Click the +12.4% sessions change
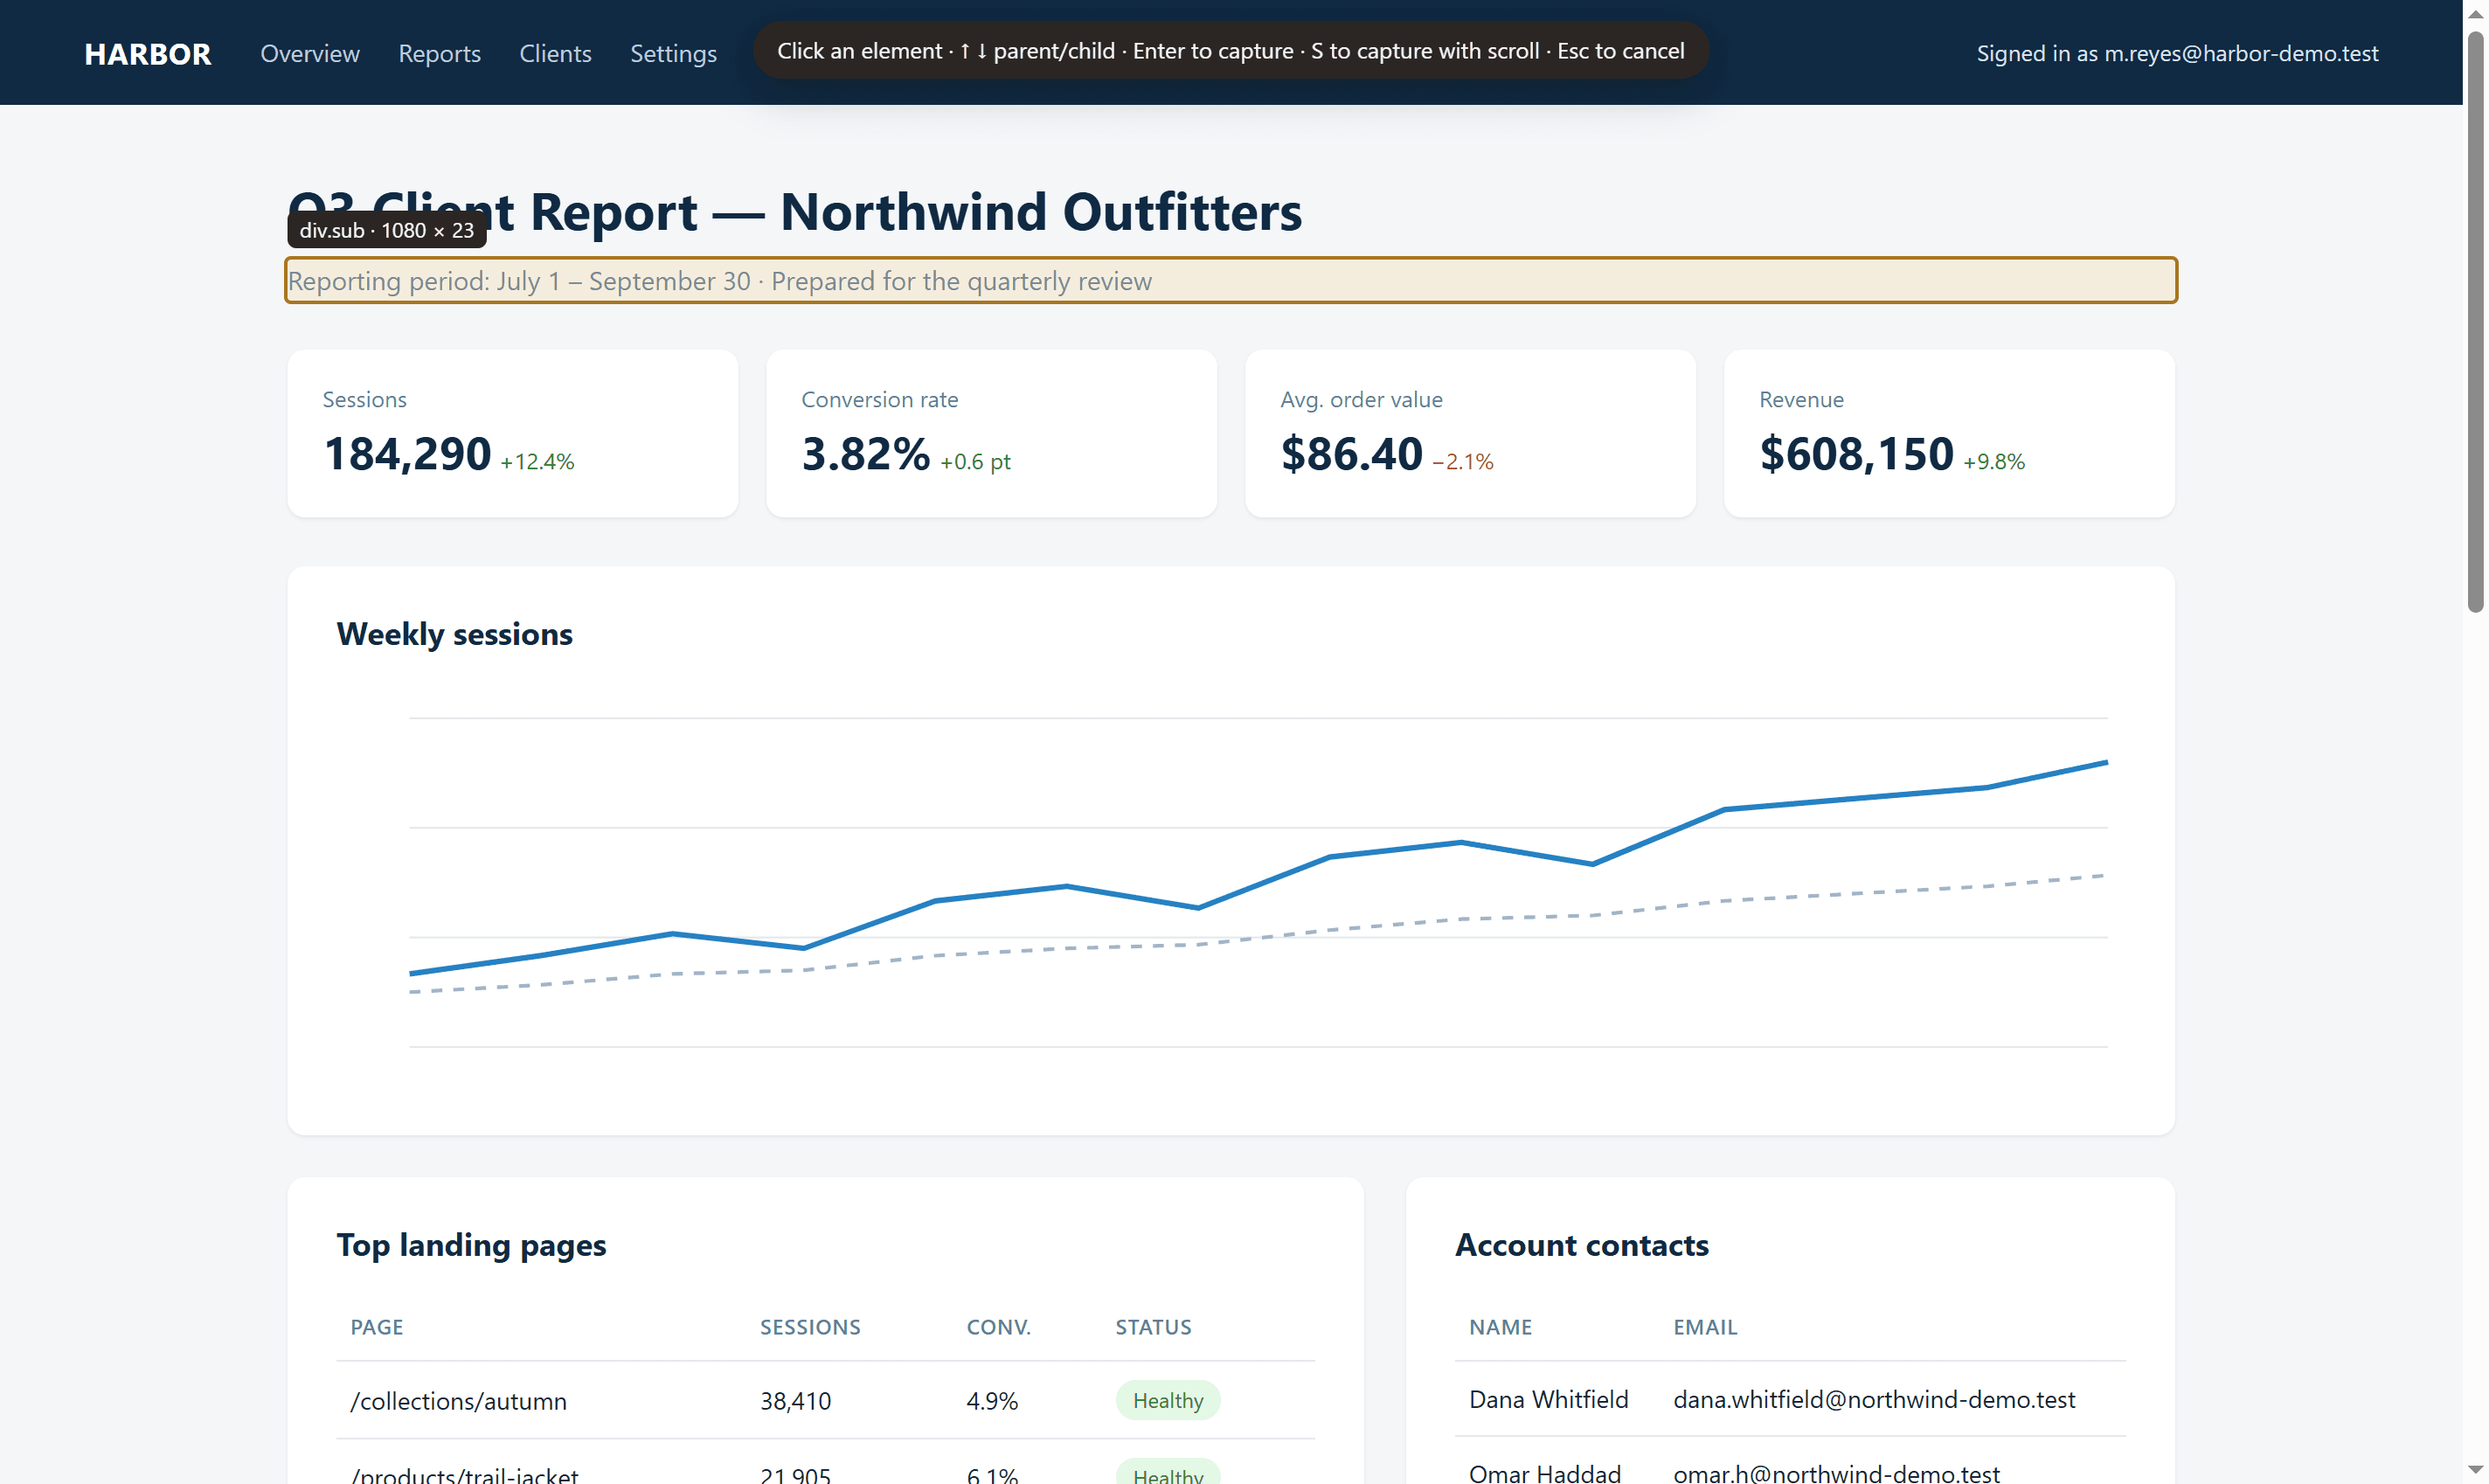Image resolution: width=2489 pixels, height=1484 pixels. click(x=537, y=461)
